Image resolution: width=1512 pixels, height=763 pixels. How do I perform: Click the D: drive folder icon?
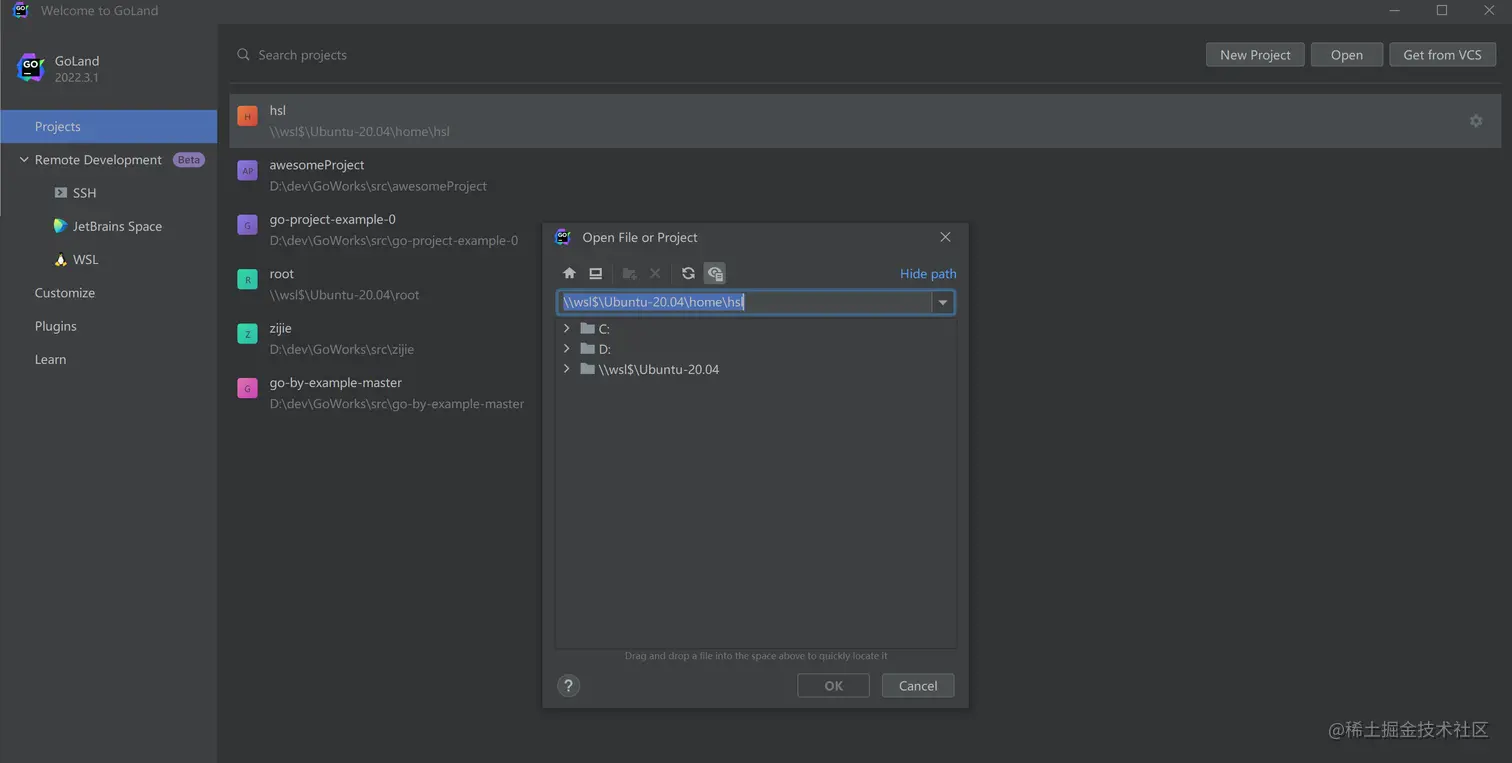(587, 348)
